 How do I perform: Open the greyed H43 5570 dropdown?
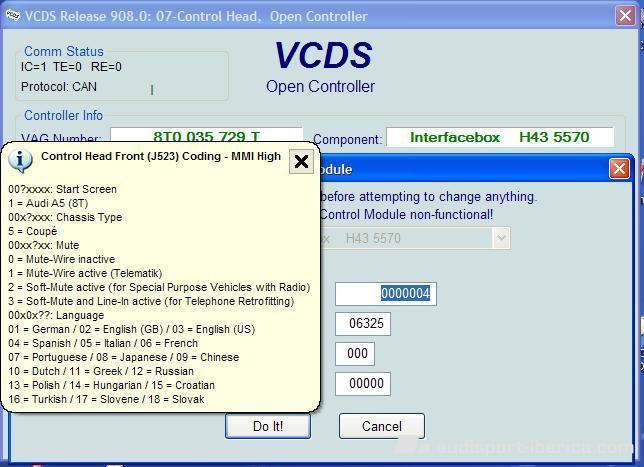point(500,238)
